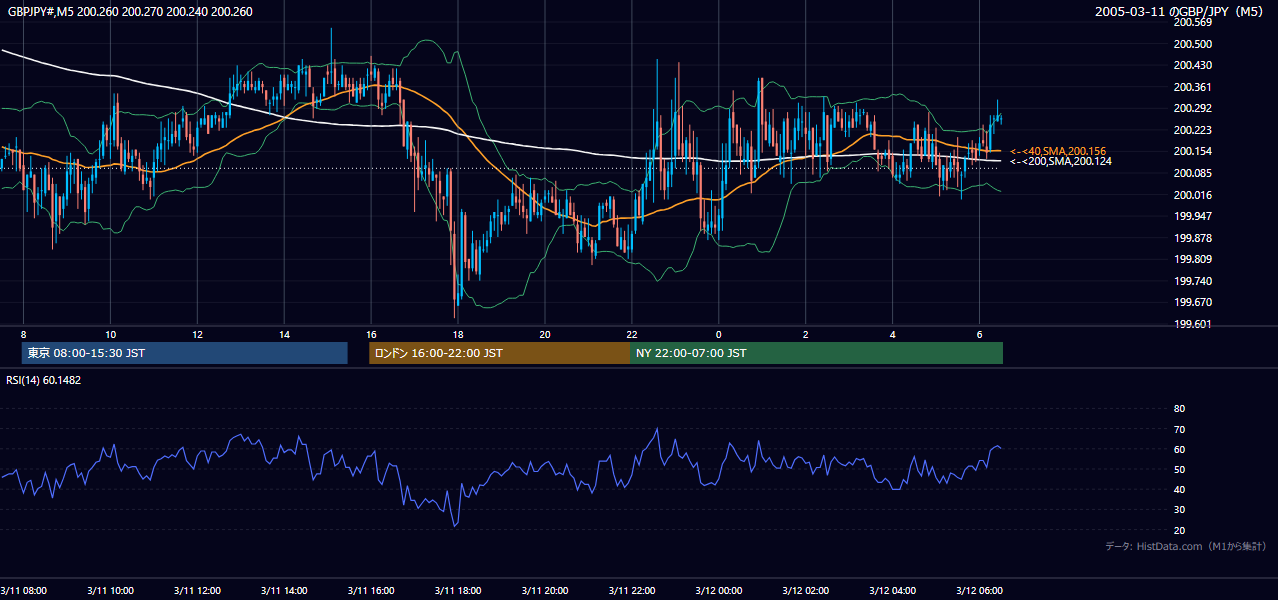
Task: Click the RSI 60 level label
Action: point(1179,449)
